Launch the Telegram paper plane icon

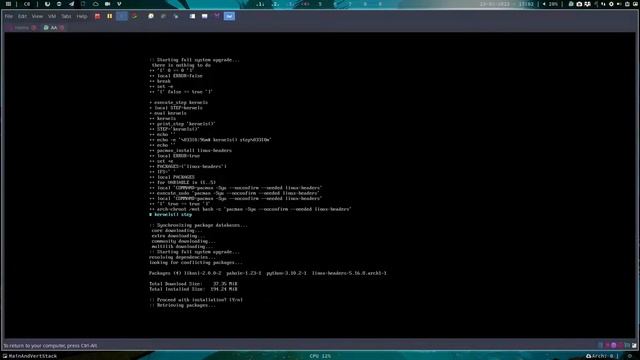[x=71, y=4]
